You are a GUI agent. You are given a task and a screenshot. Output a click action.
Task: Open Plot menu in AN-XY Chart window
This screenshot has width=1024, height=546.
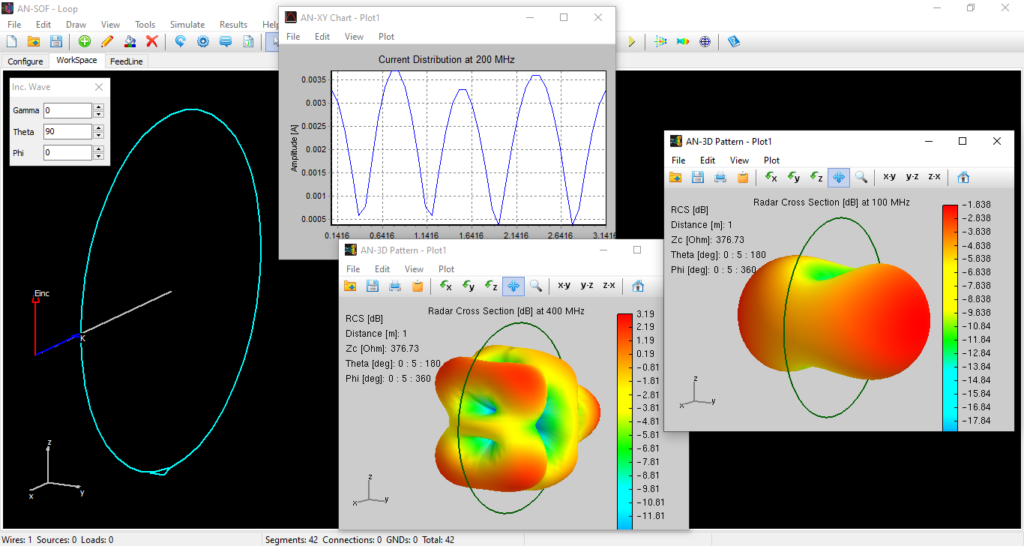click(386, 37)
